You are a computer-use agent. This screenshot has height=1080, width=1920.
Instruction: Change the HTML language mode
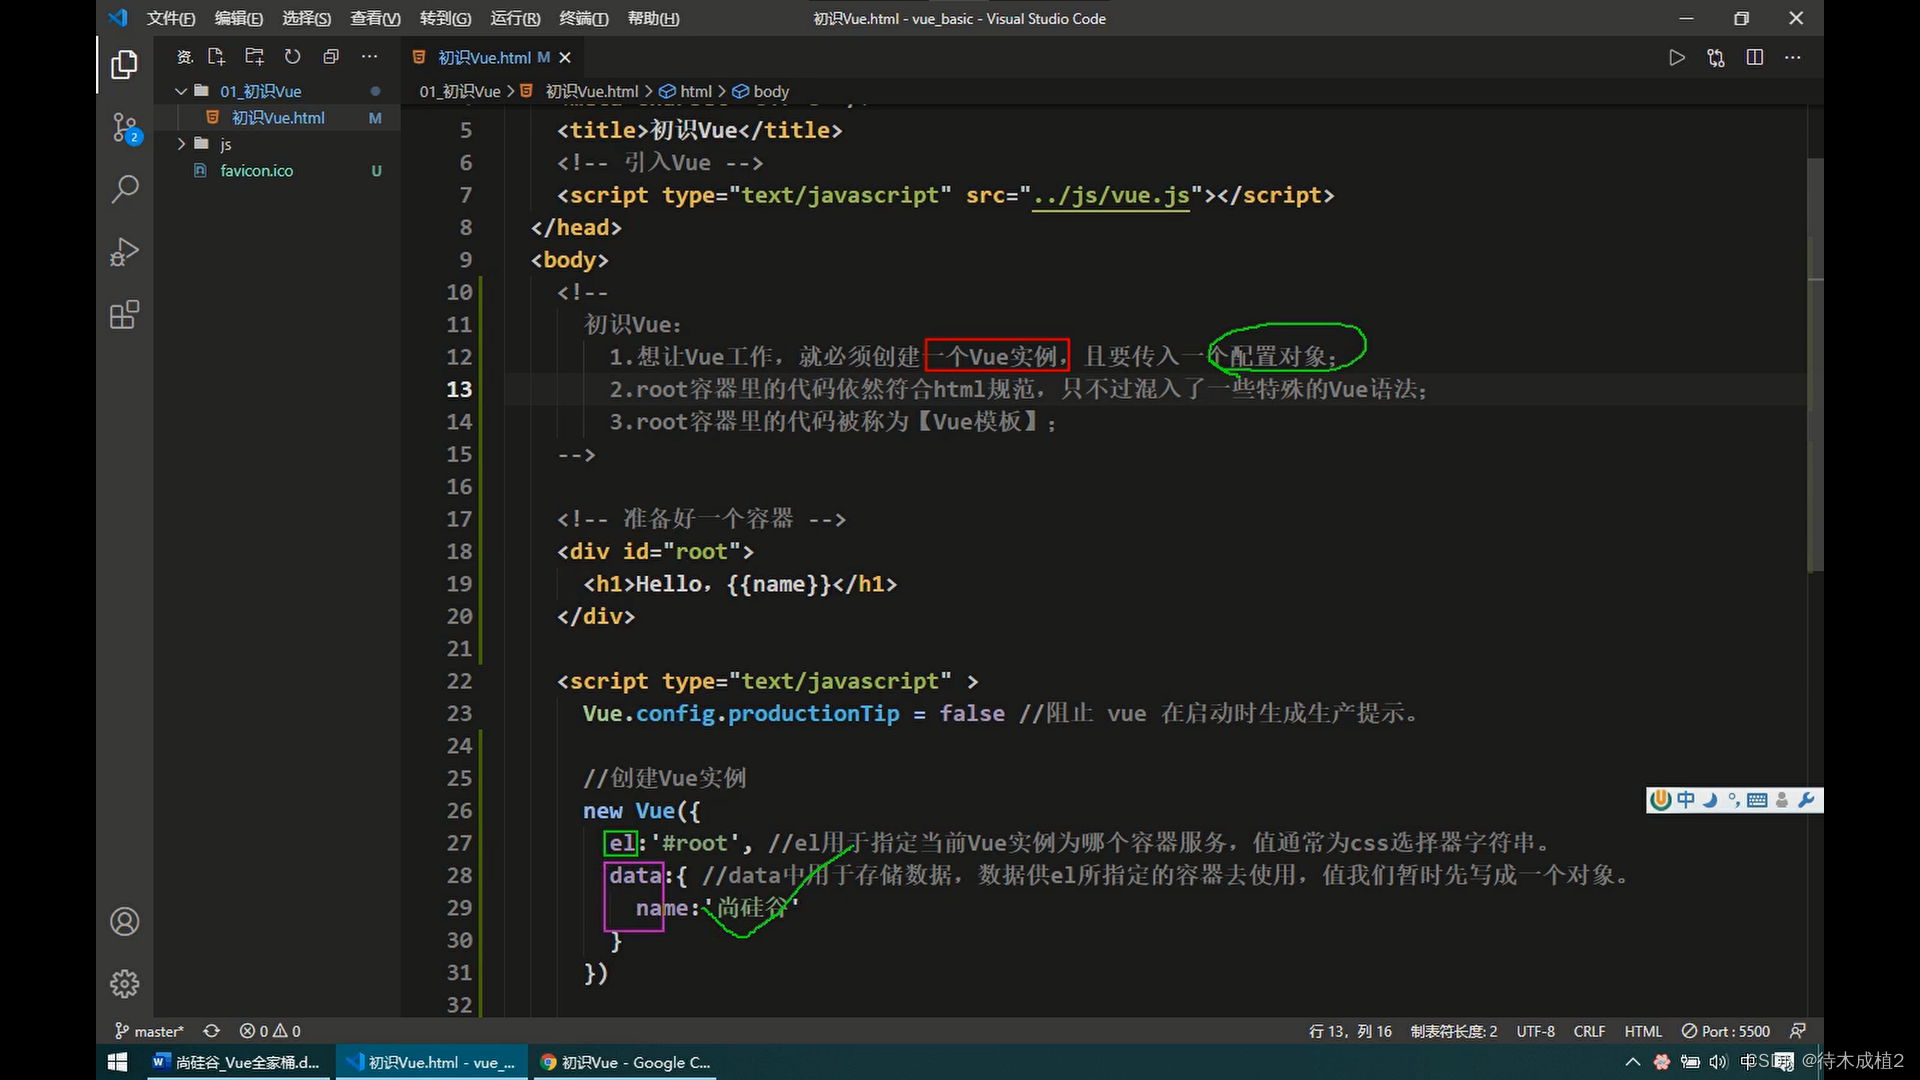click(x=1643, y=1031)
